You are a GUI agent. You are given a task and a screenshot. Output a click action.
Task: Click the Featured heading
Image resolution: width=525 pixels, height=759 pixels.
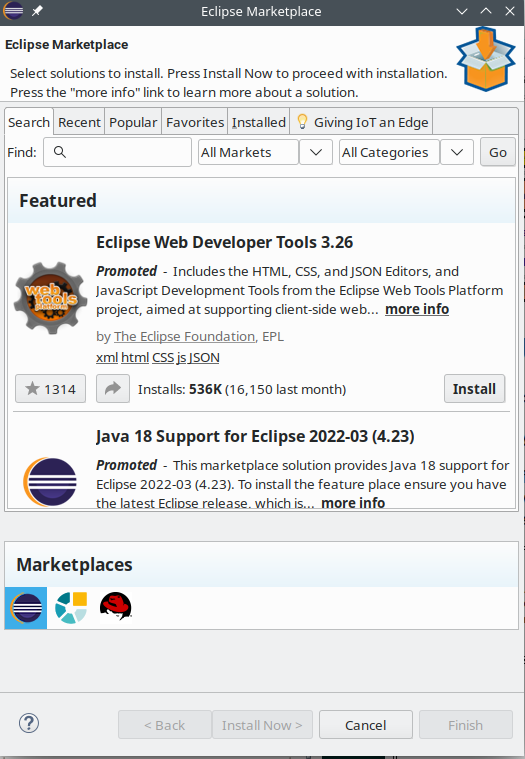click(x=58, y=200)
